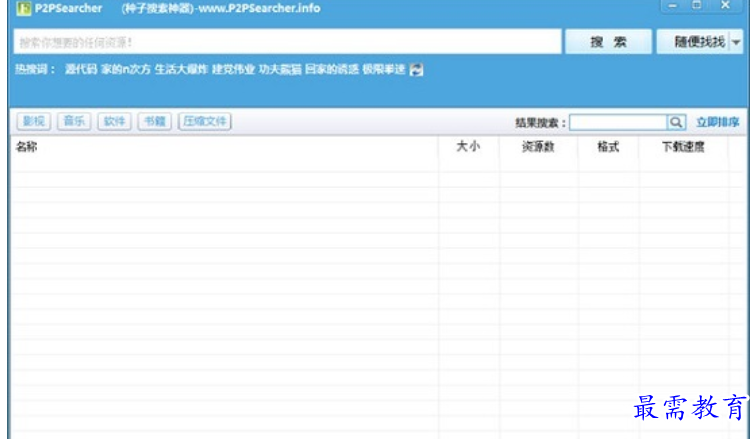Viewport: 755px width, 439px height.
Task: Search the hot word 功夫熊猫
Action: point(280,69)
